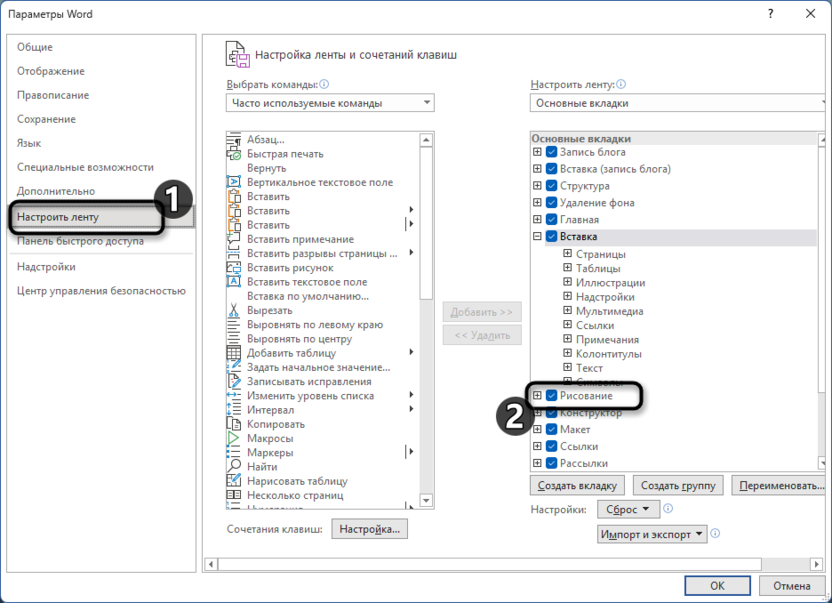Click the Macros play icon
832x603 pixels.
pos(233,438)
